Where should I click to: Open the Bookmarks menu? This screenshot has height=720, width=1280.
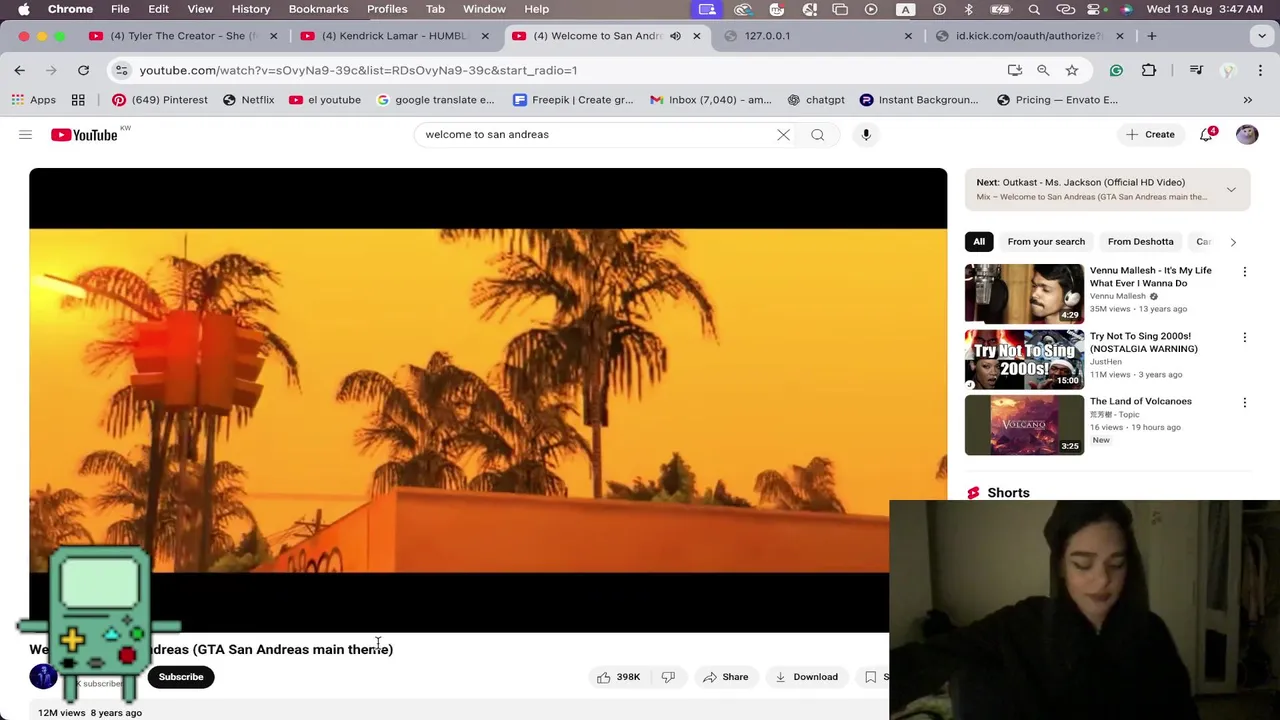coord(318,9)
